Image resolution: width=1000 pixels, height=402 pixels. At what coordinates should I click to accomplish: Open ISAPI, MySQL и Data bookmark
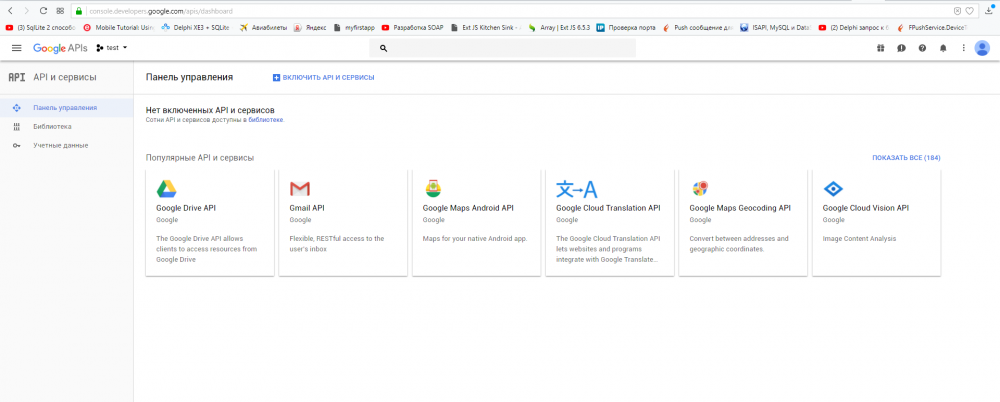point(776,27)
